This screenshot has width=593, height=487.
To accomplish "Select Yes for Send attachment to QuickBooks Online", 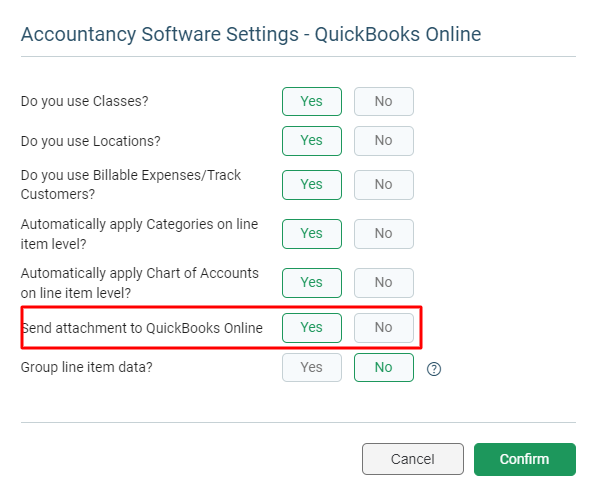I will point(312,328).
